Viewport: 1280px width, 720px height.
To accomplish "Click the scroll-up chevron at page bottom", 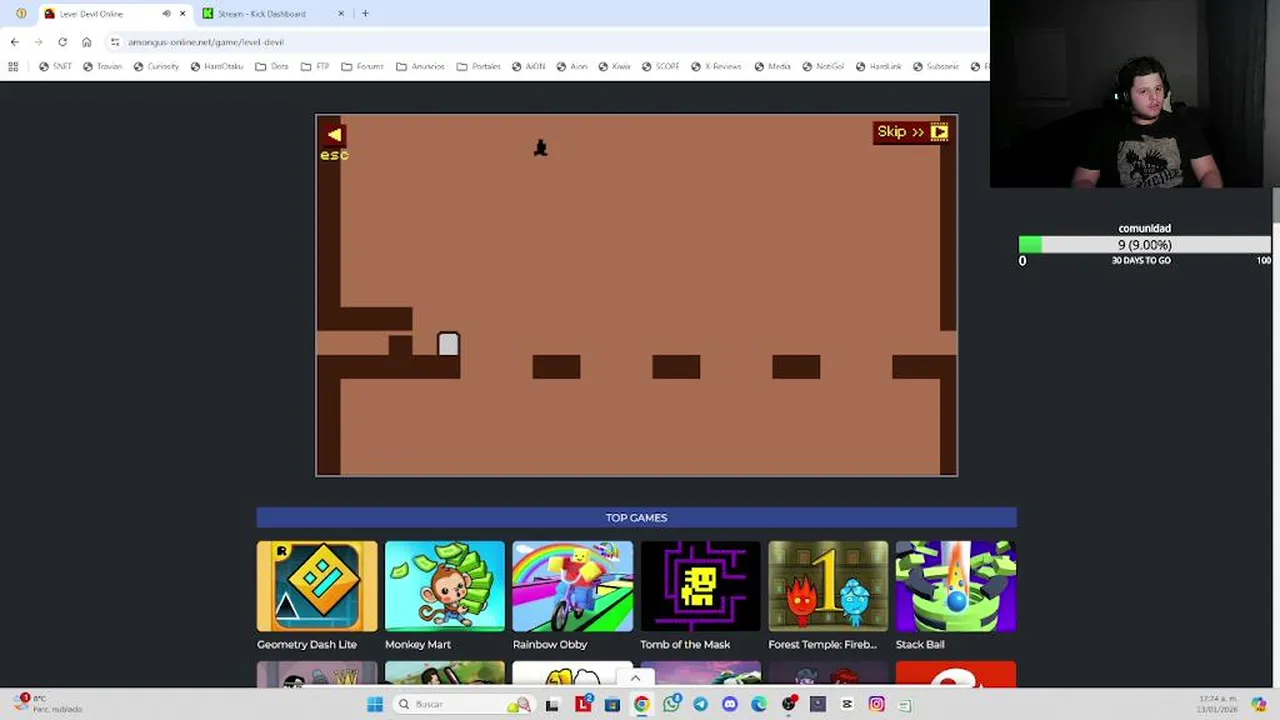I will point(635,679).
